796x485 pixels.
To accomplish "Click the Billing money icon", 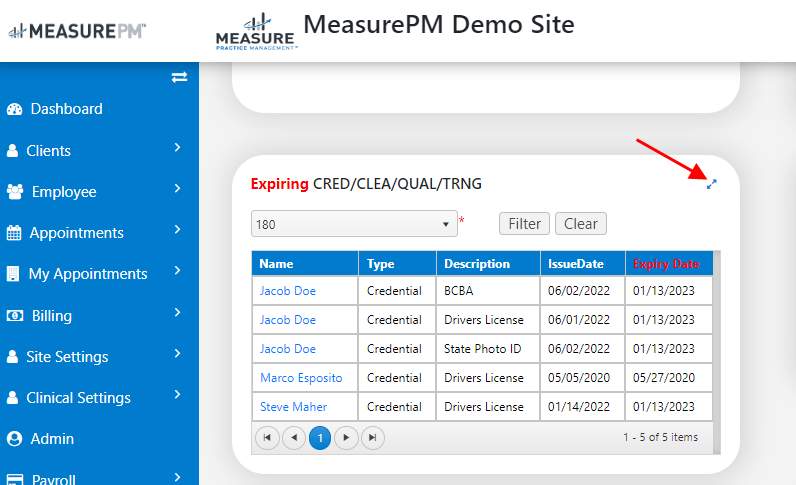I will [15, 316].
